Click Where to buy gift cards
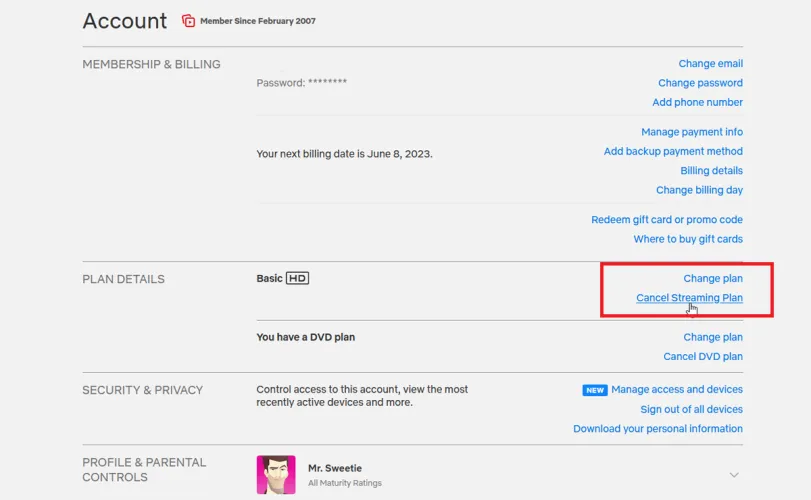 [x=688, y=239]
